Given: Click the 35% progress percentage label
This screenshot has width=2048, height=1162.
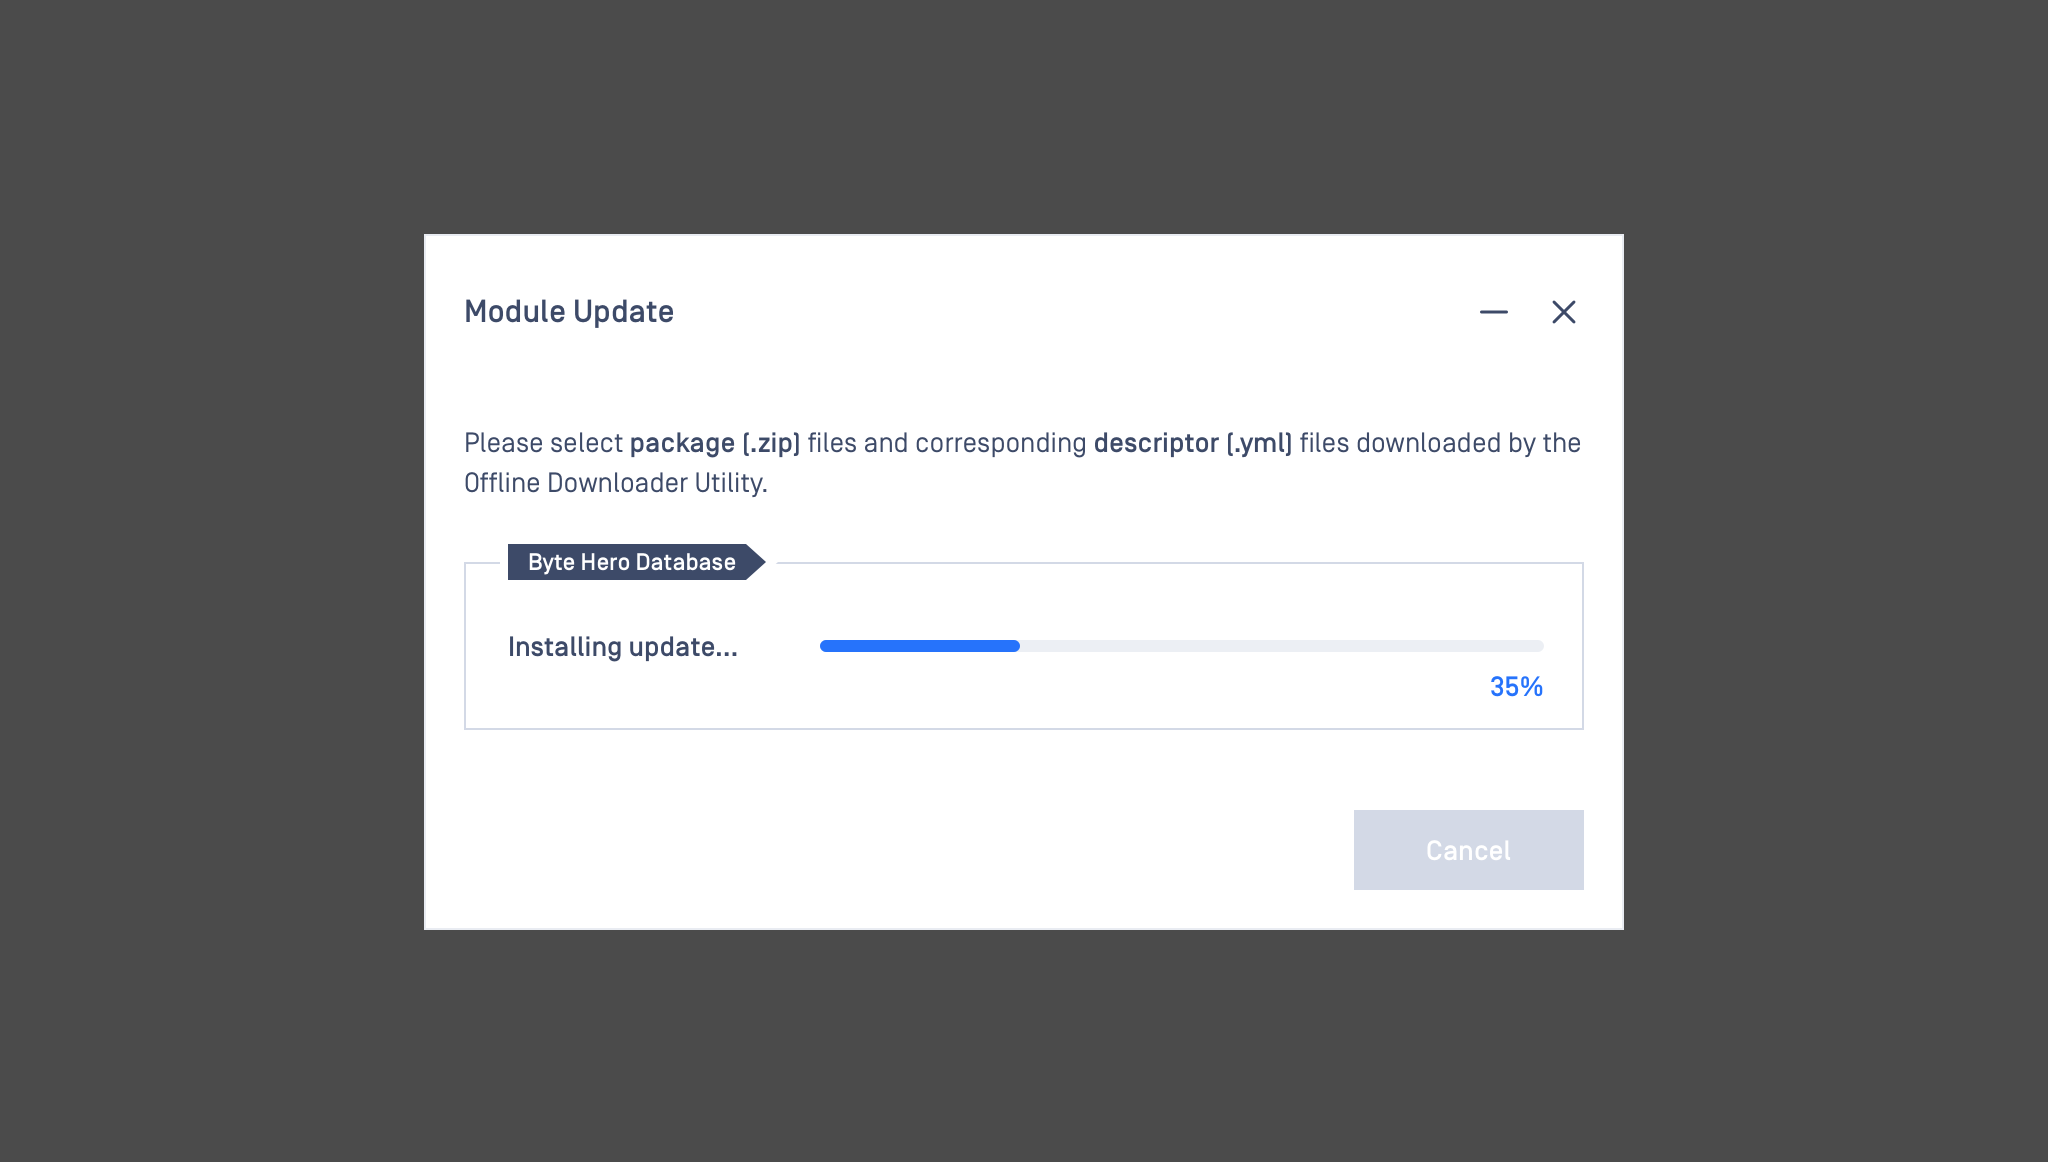Looking at the screenshot, I should click(1516, 687).
